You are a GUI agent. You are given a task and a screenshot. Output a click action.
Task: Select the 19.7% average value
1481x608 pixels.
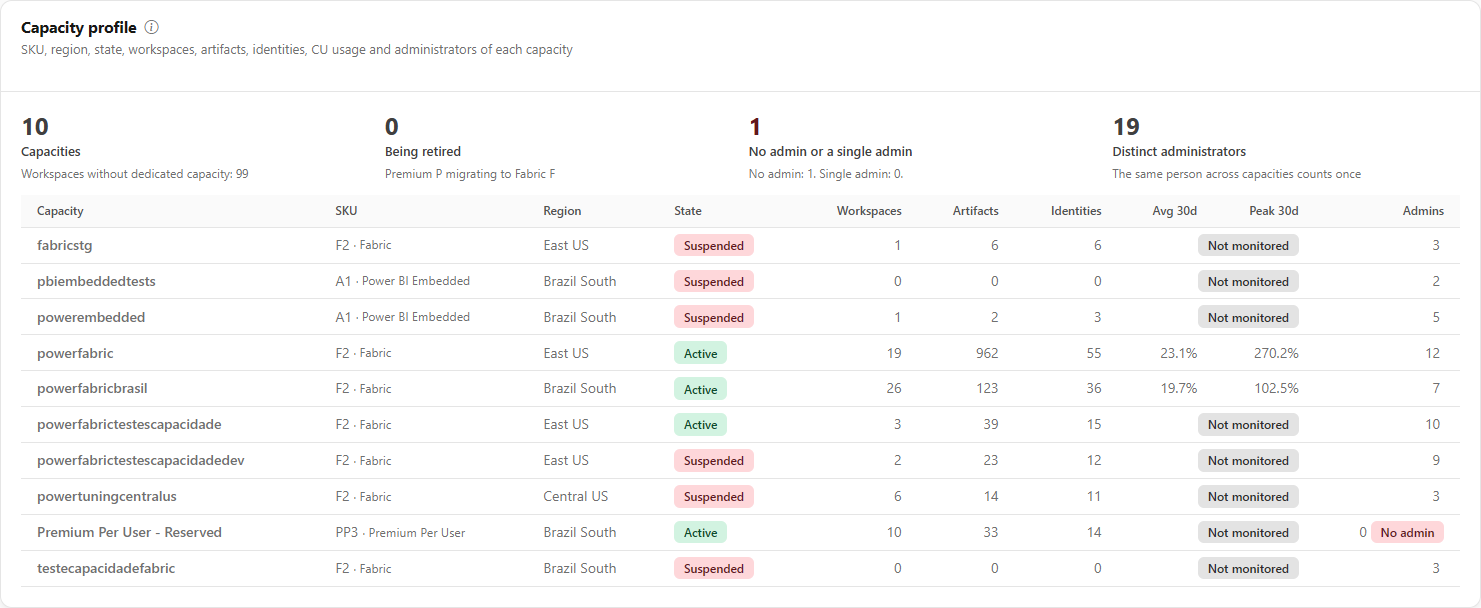coord(1178,388)
